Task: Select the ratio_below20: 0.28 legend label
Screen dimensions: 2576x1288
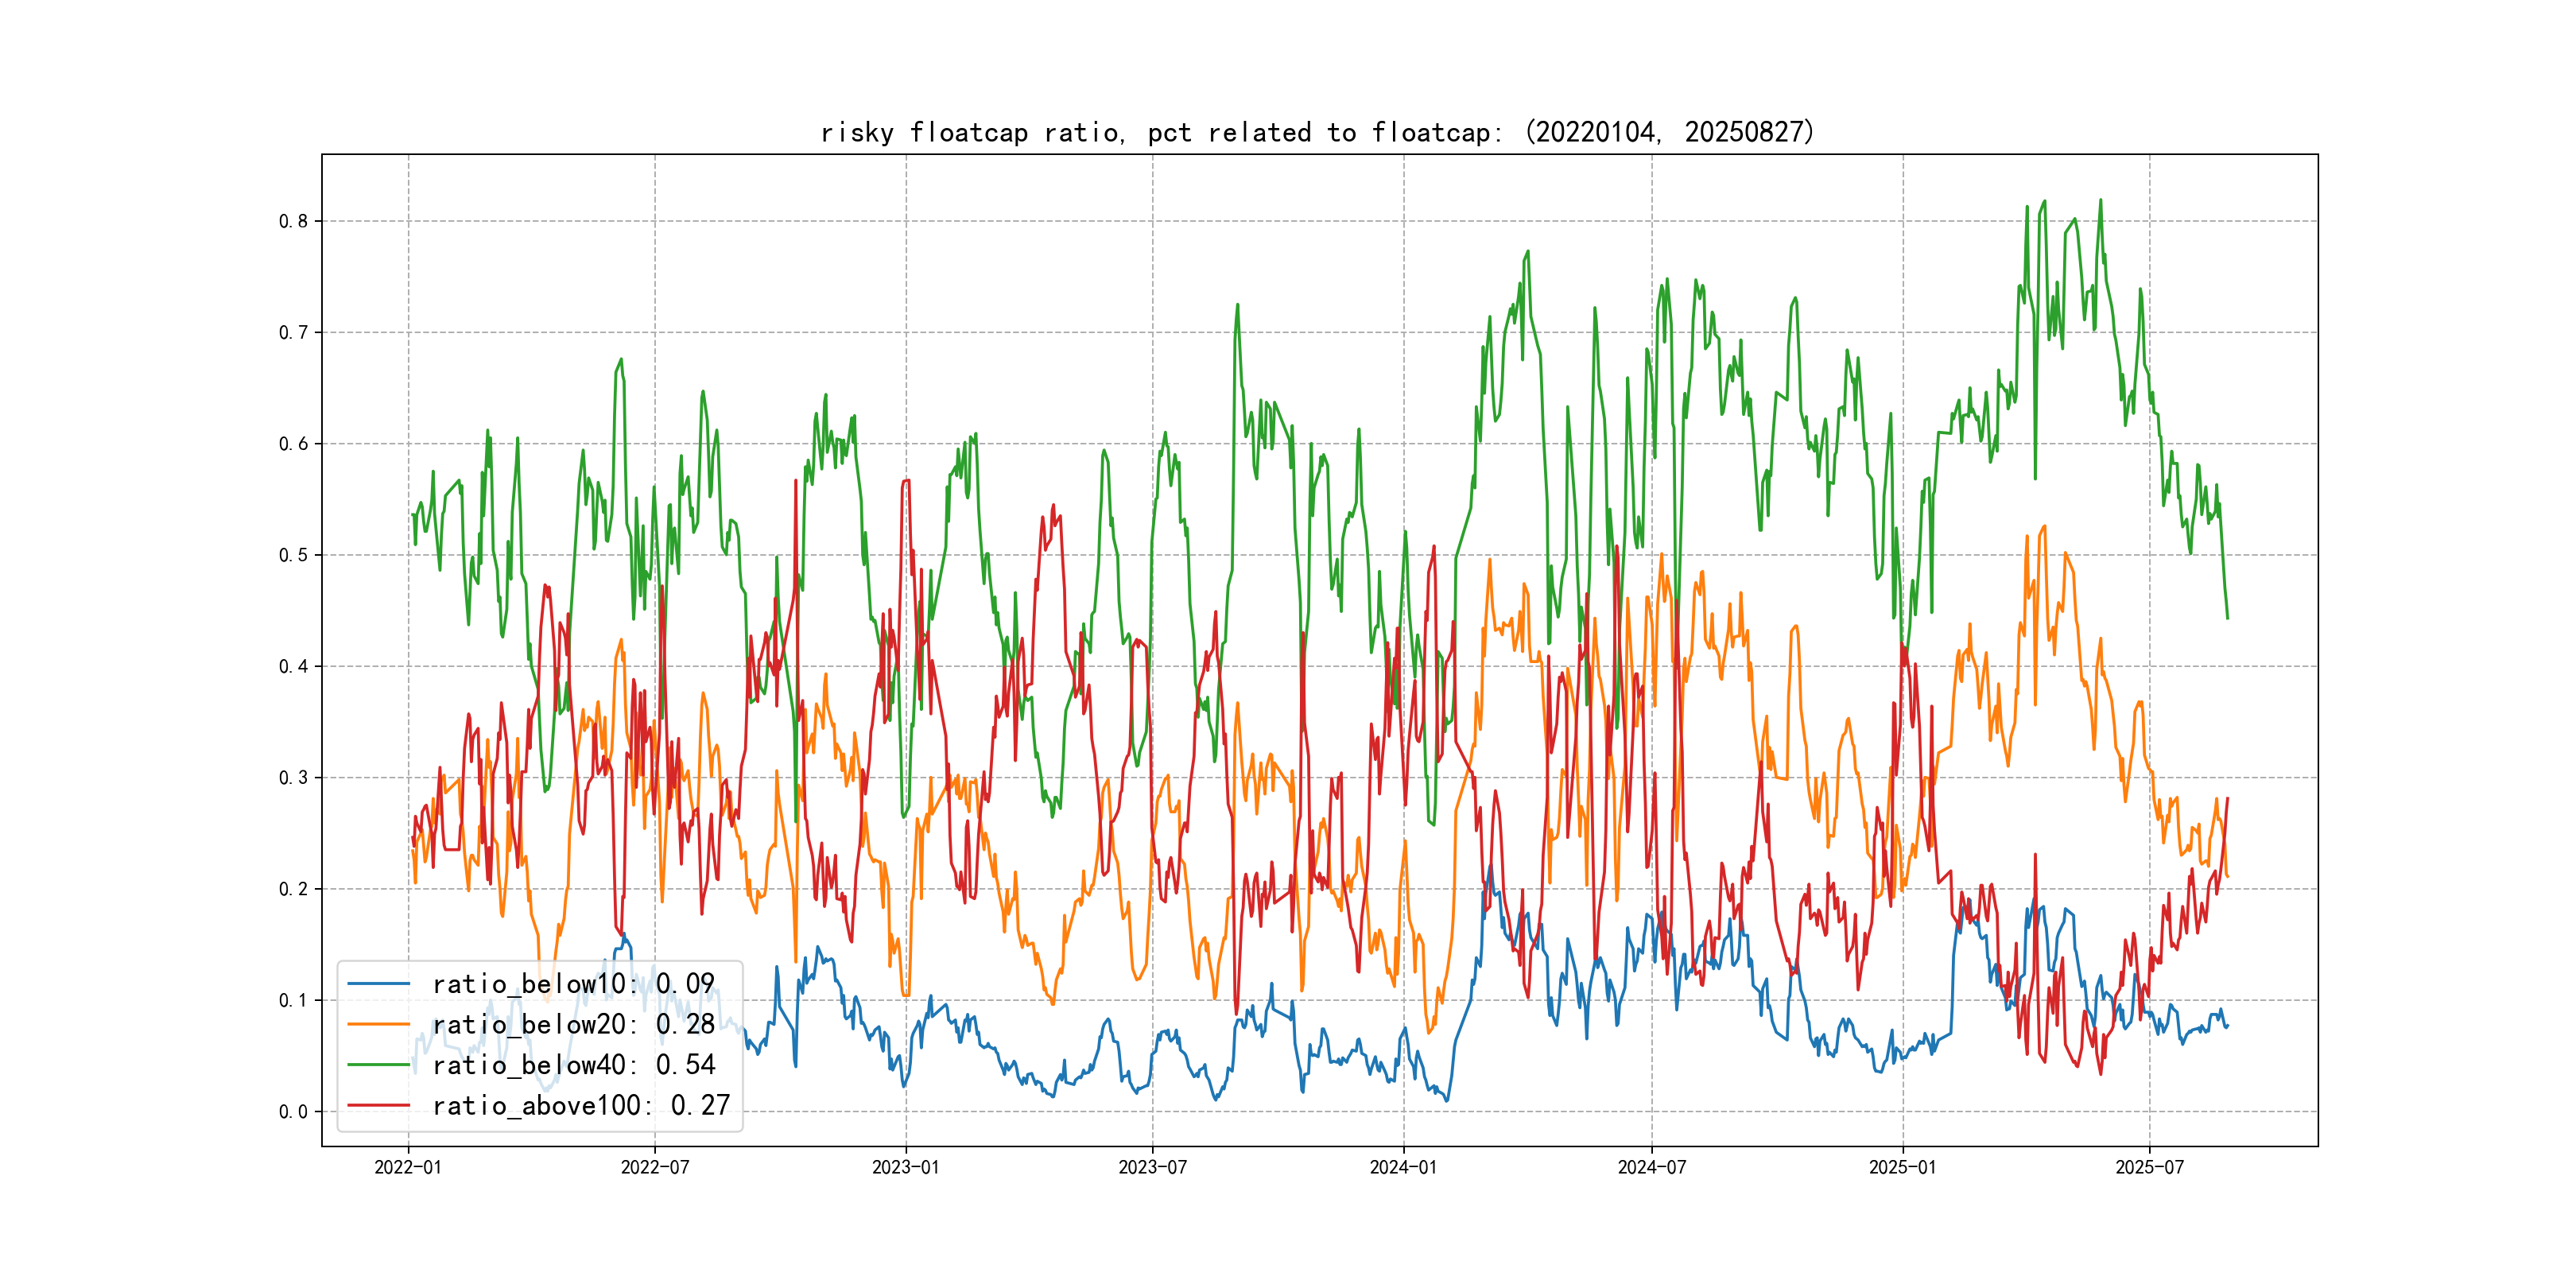Action: (573, 1024)
